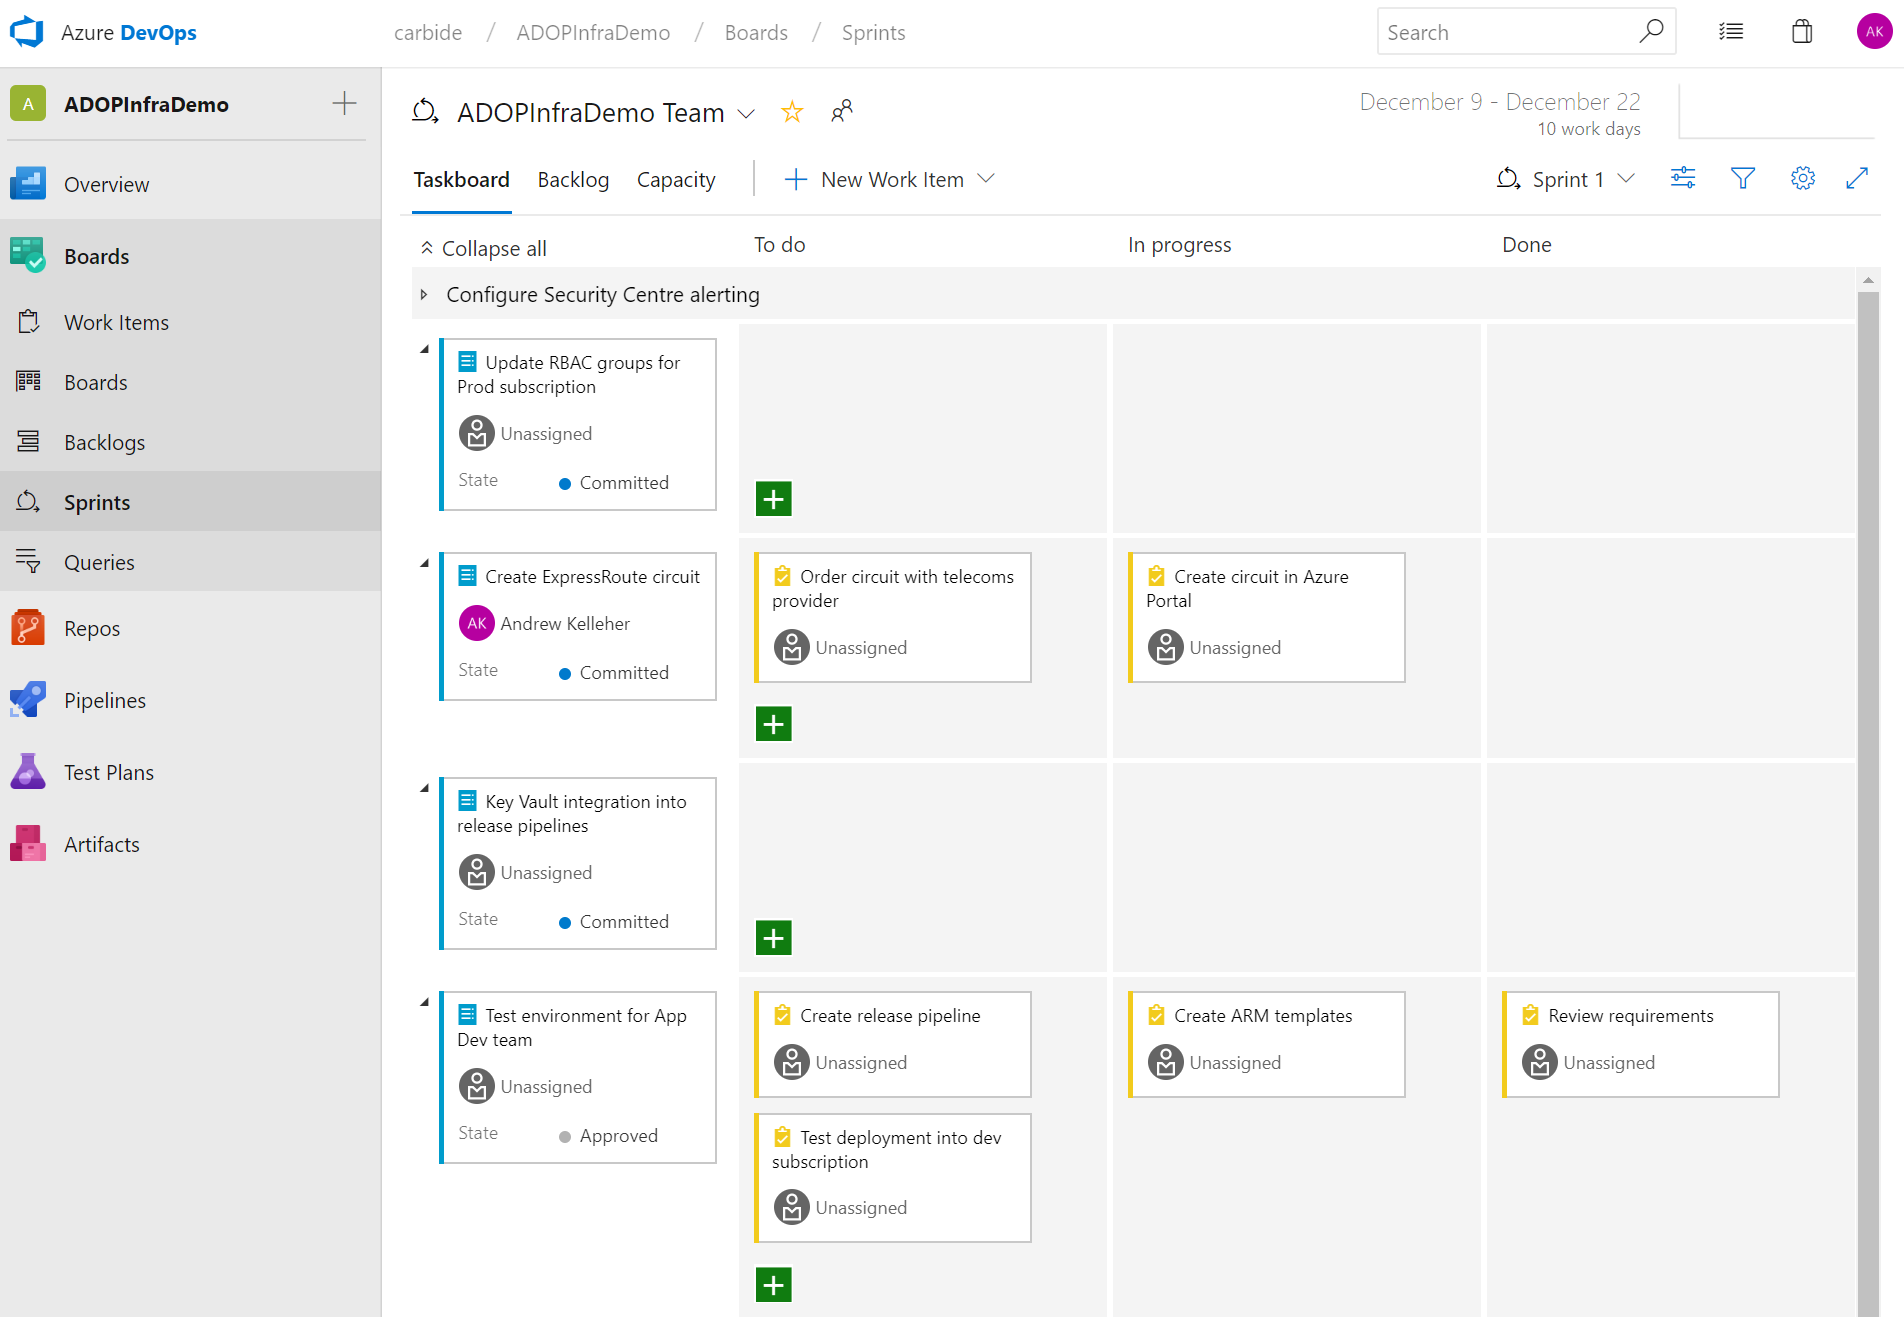1904x1317 pixels.
Task: Collapse the Update RBAC groups row
Action: pyautogui.click(x=424, y=349)
